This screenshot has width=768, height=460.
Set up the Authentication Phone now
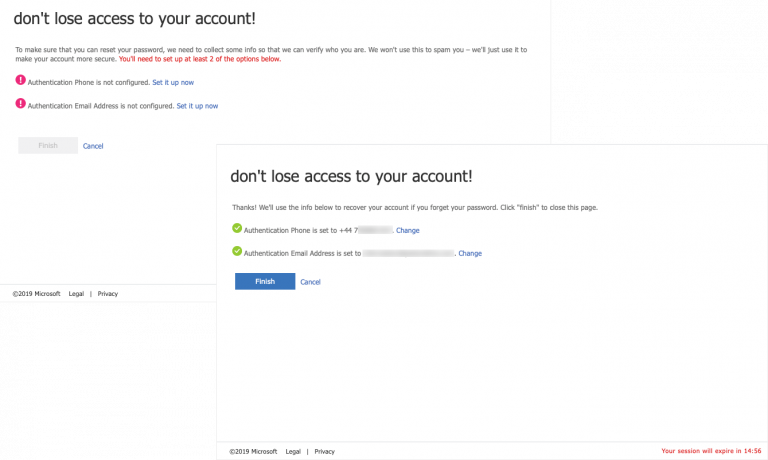pos(173,82)
